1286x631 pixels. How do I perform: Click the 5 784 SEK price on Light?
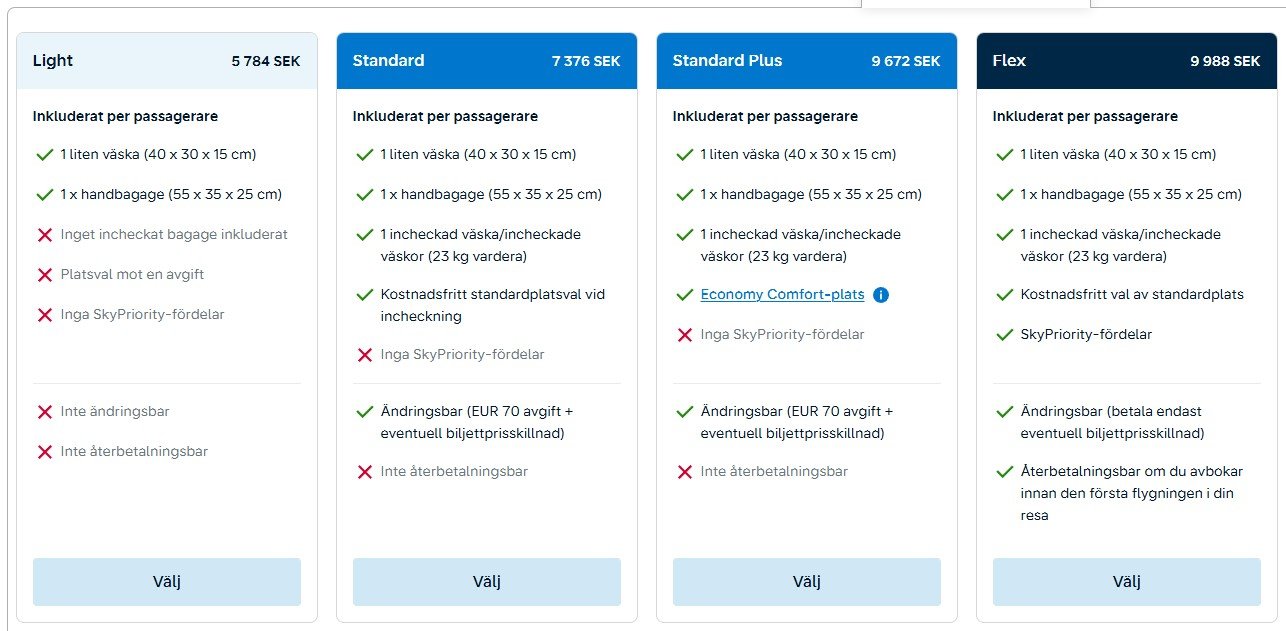[265, 60]
